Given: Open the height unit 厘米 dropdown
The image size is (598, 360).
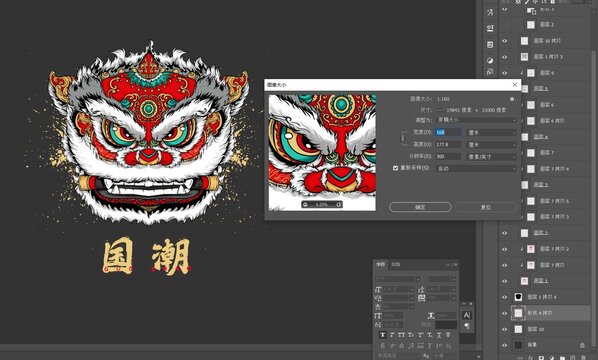Looking at the screenshot, I should pyautogui.click(x=492, y=145).
